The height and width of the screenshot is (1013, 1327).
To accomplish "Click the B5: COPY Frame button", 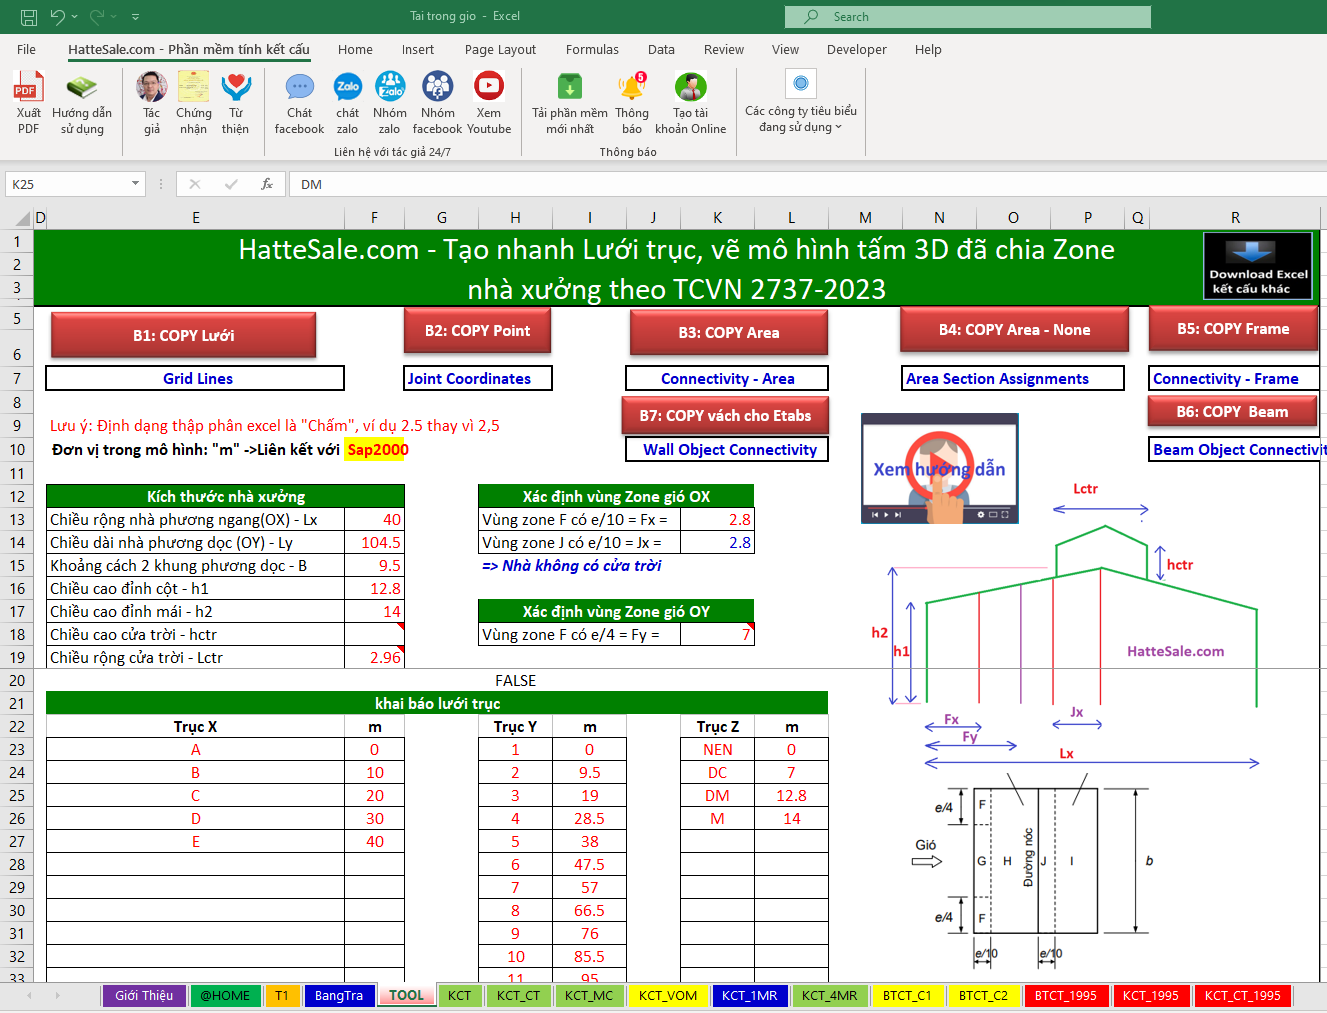I will [1233, 328].
